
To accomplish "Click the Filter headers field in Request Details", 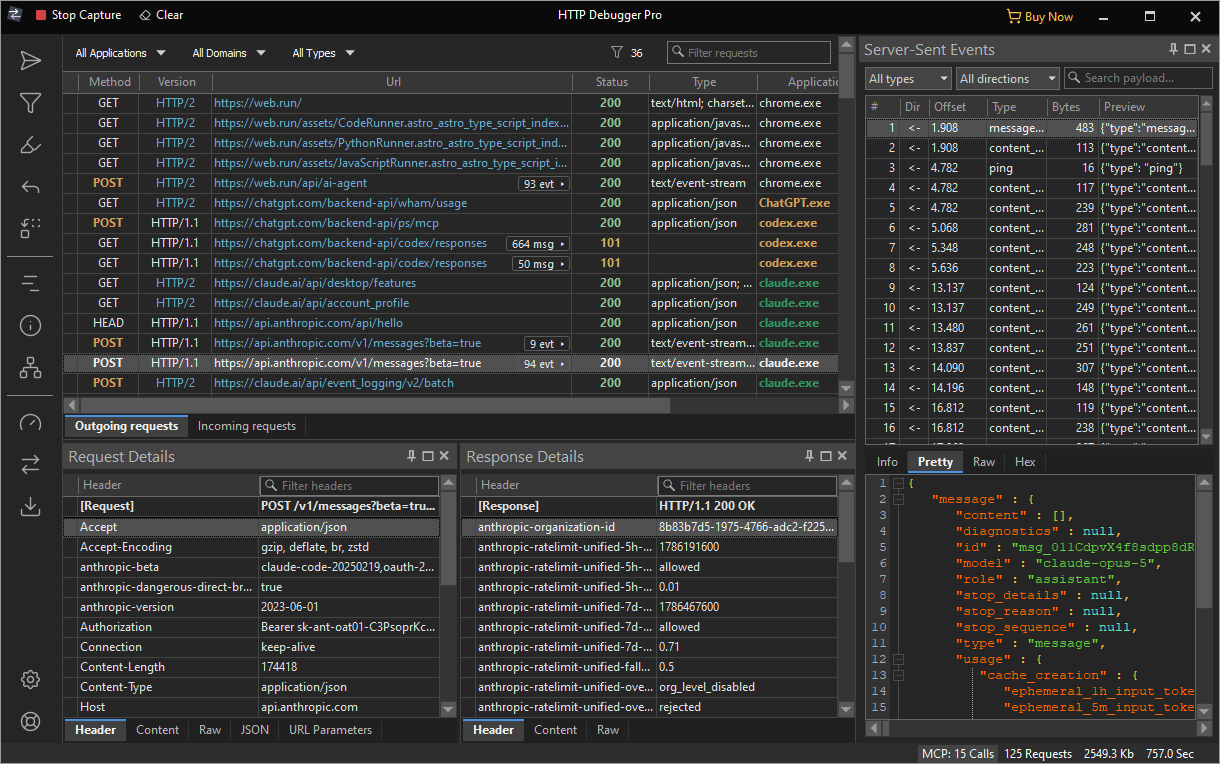I will (349, 485).
